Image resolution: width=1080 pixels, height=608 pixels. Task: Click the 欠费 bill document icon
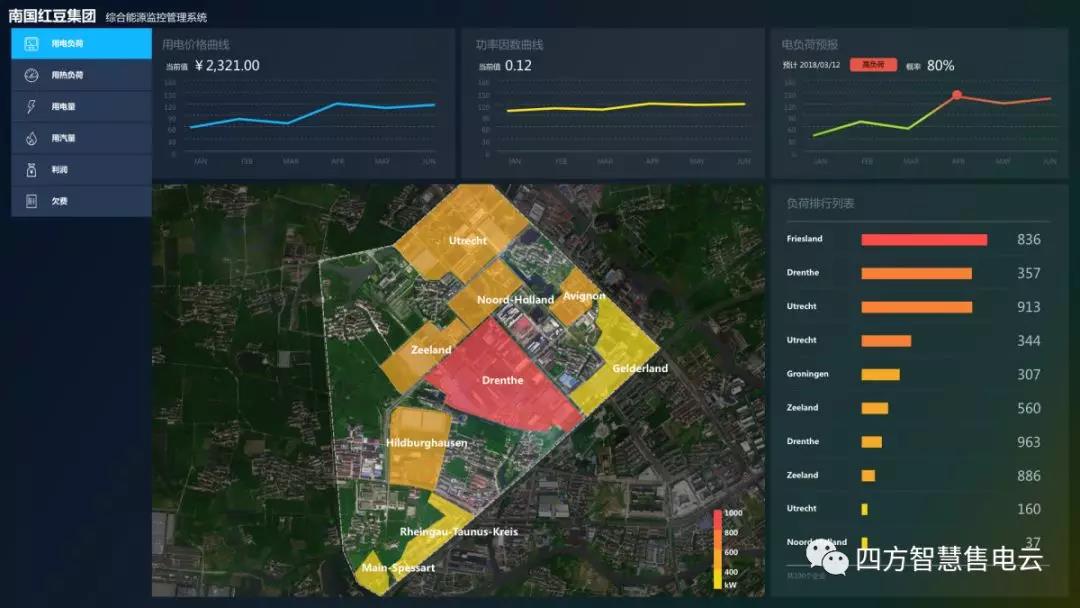click(32, 201)
